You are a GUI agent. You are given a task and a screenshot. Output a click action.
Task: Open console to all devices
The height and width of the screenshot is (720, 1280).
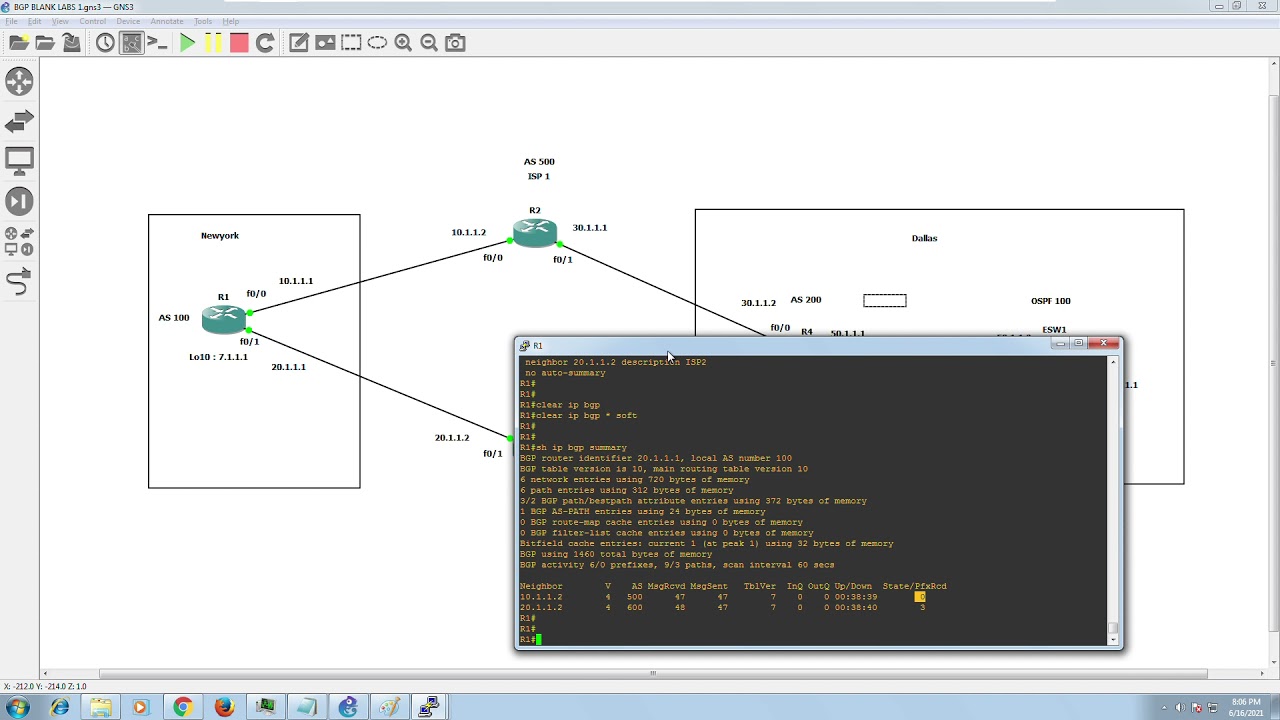click(157, 42)
